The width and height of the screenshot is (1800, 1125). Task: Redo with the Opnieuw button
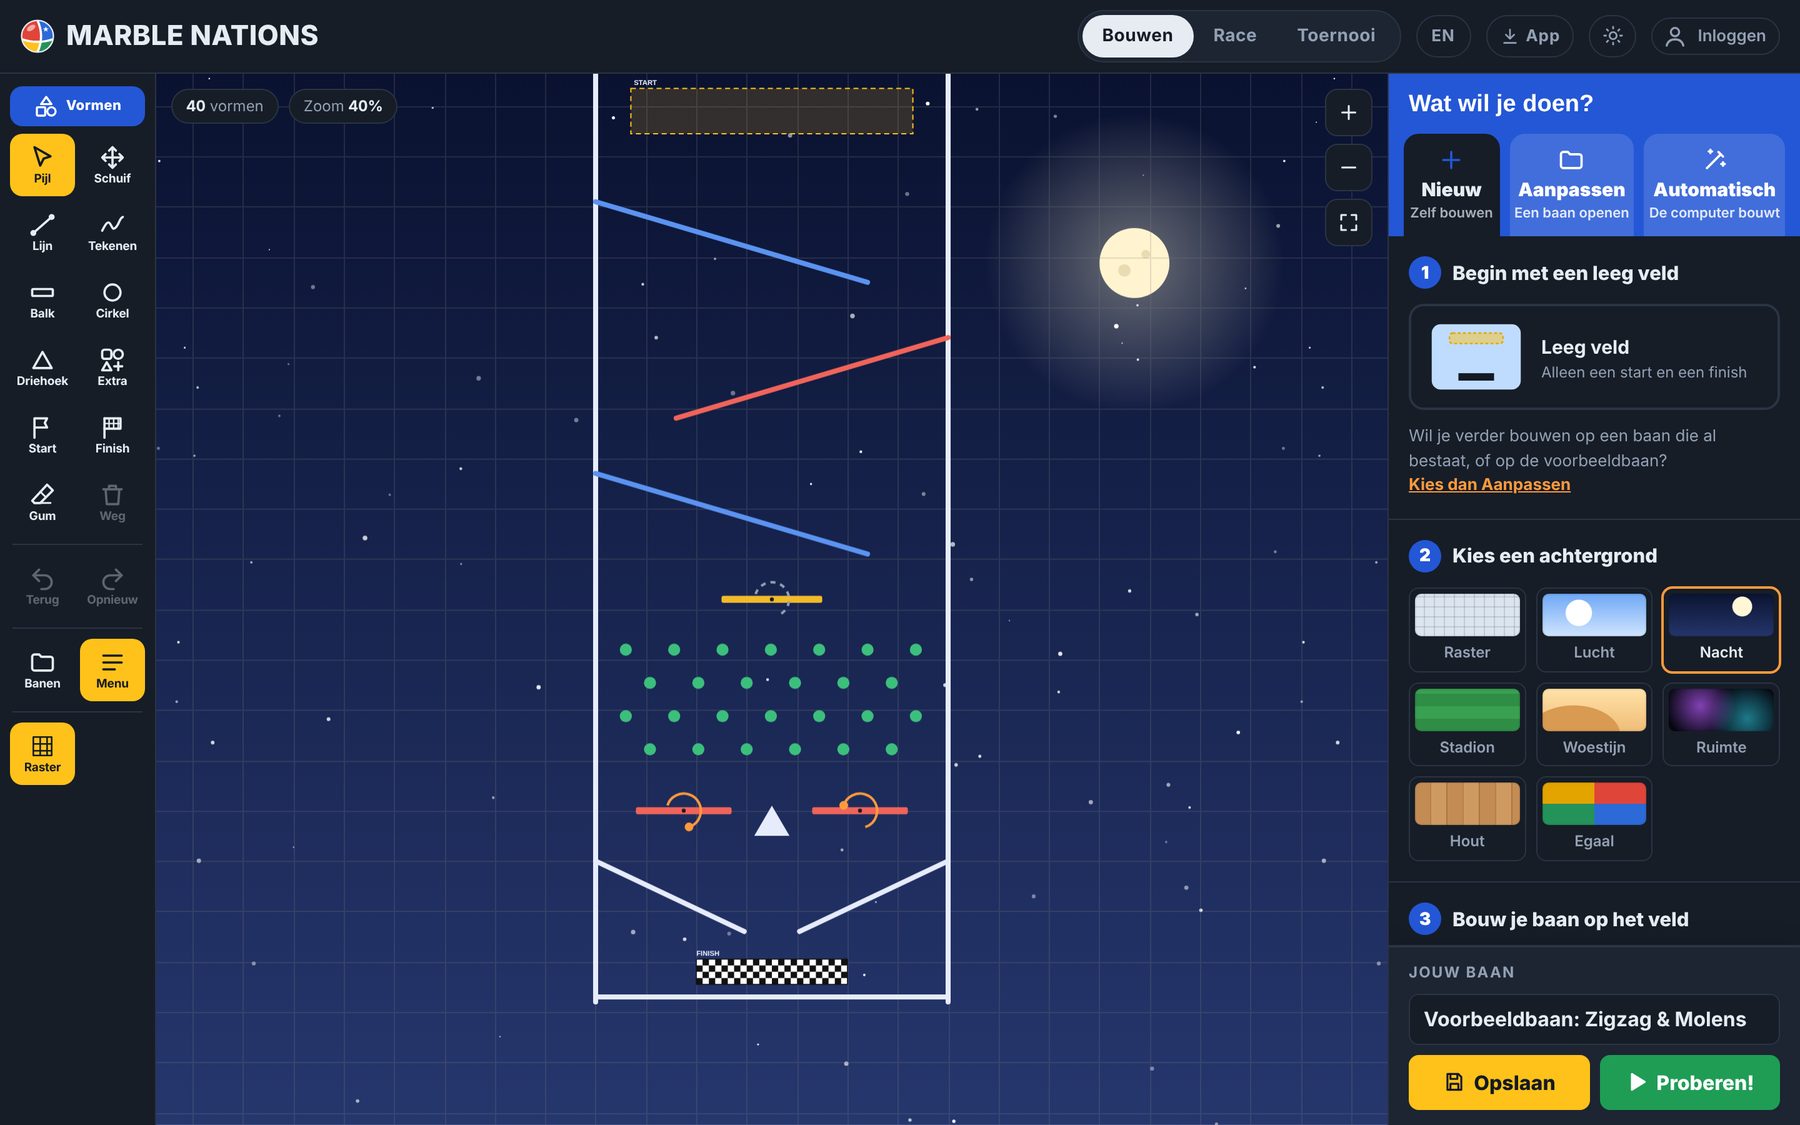pos(112,586)
